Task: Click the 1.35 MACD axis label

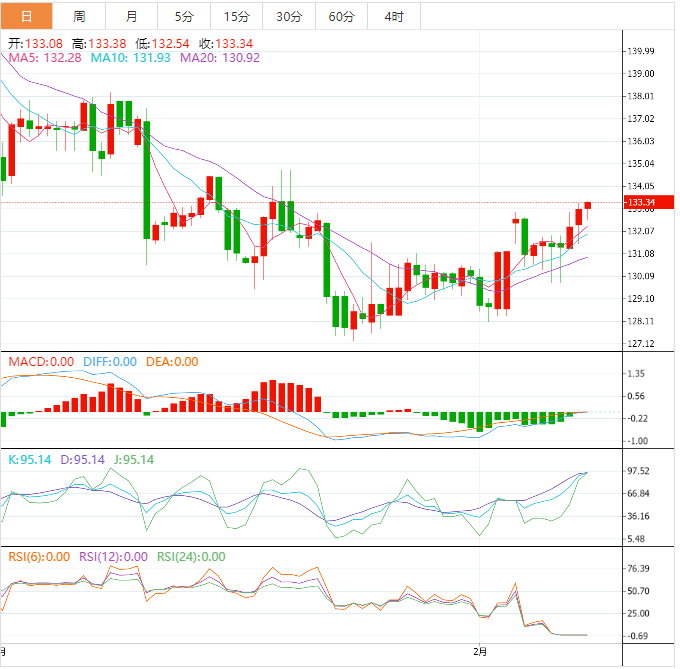Action: pyautogui.click(x=636, y=374)
